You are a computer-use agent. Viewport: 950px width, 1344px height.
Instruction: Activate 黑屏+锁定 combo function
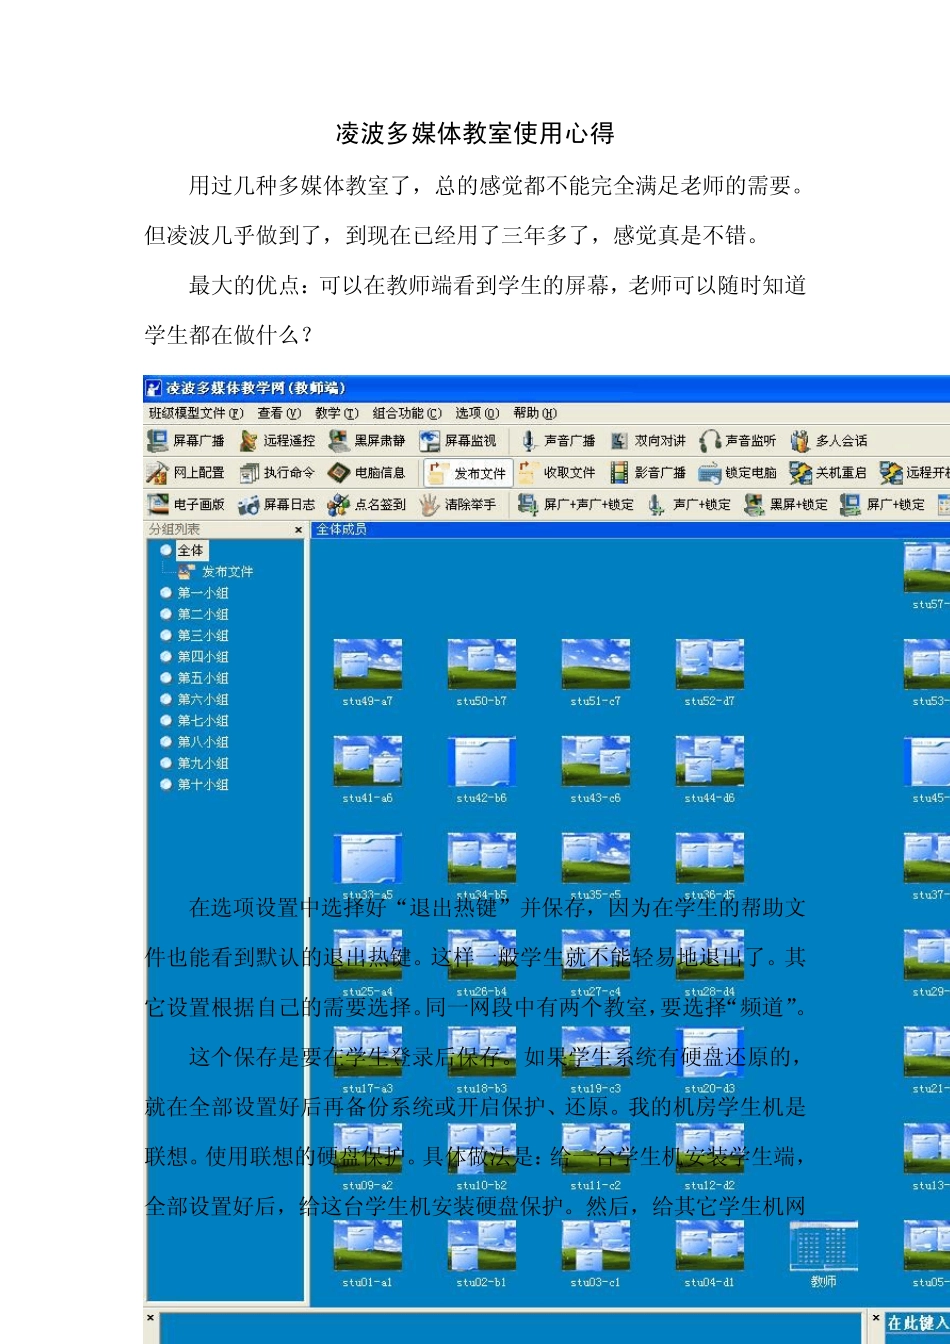[x=786, y=505]
